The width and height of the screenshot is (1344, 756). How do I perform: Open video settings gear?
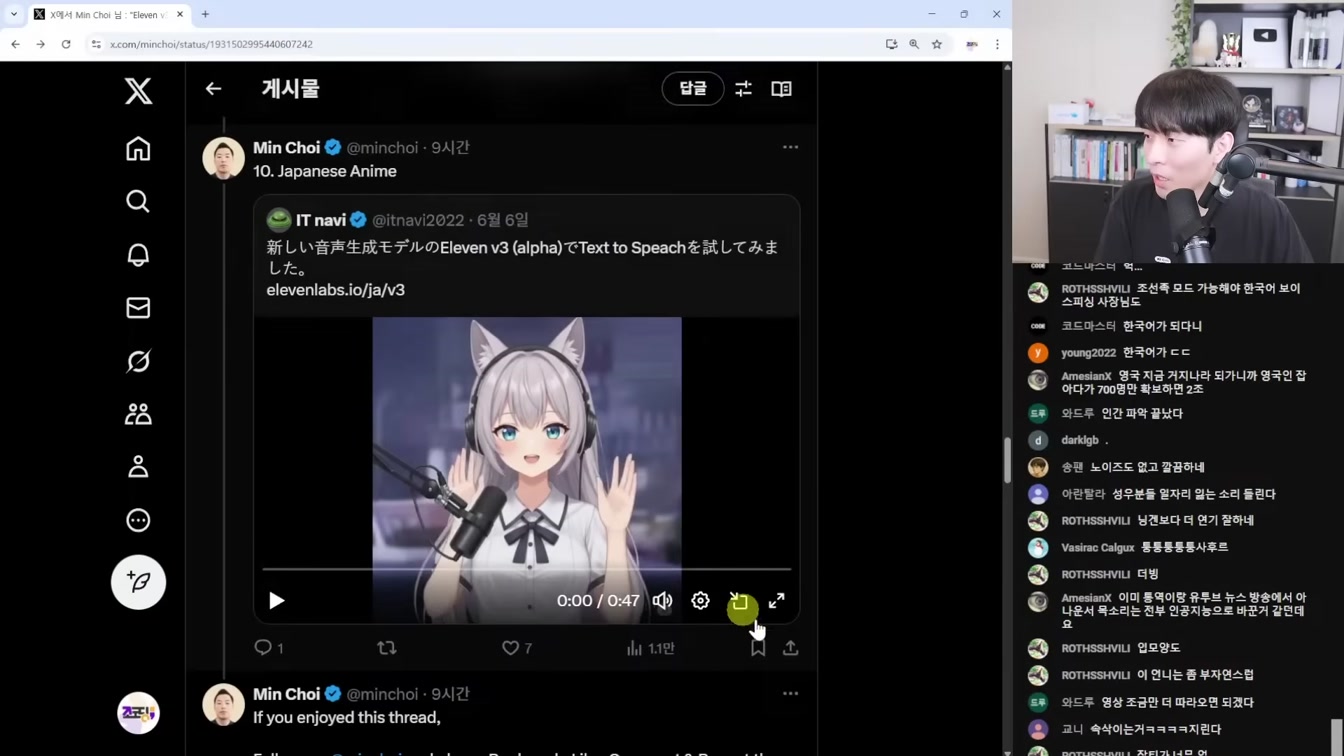click(700, 601)
